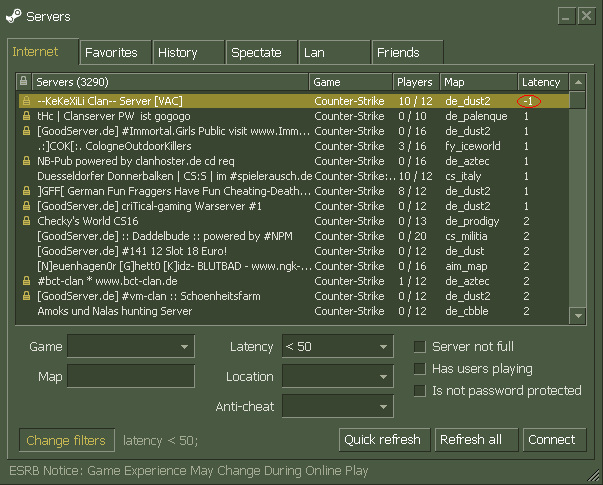Click lock icon on KeKeXiLi Clan server row
The width and height of the screenshot is (603, 485).
(26, 101)
